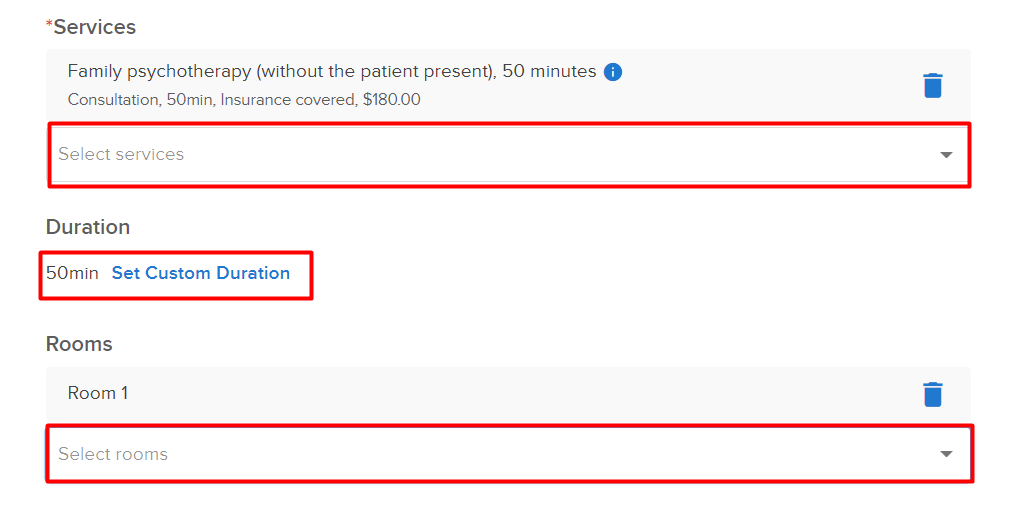The image size is (1016, 509).
Task: Focus the Select services combo box field
Action: (x=509, y=155)
